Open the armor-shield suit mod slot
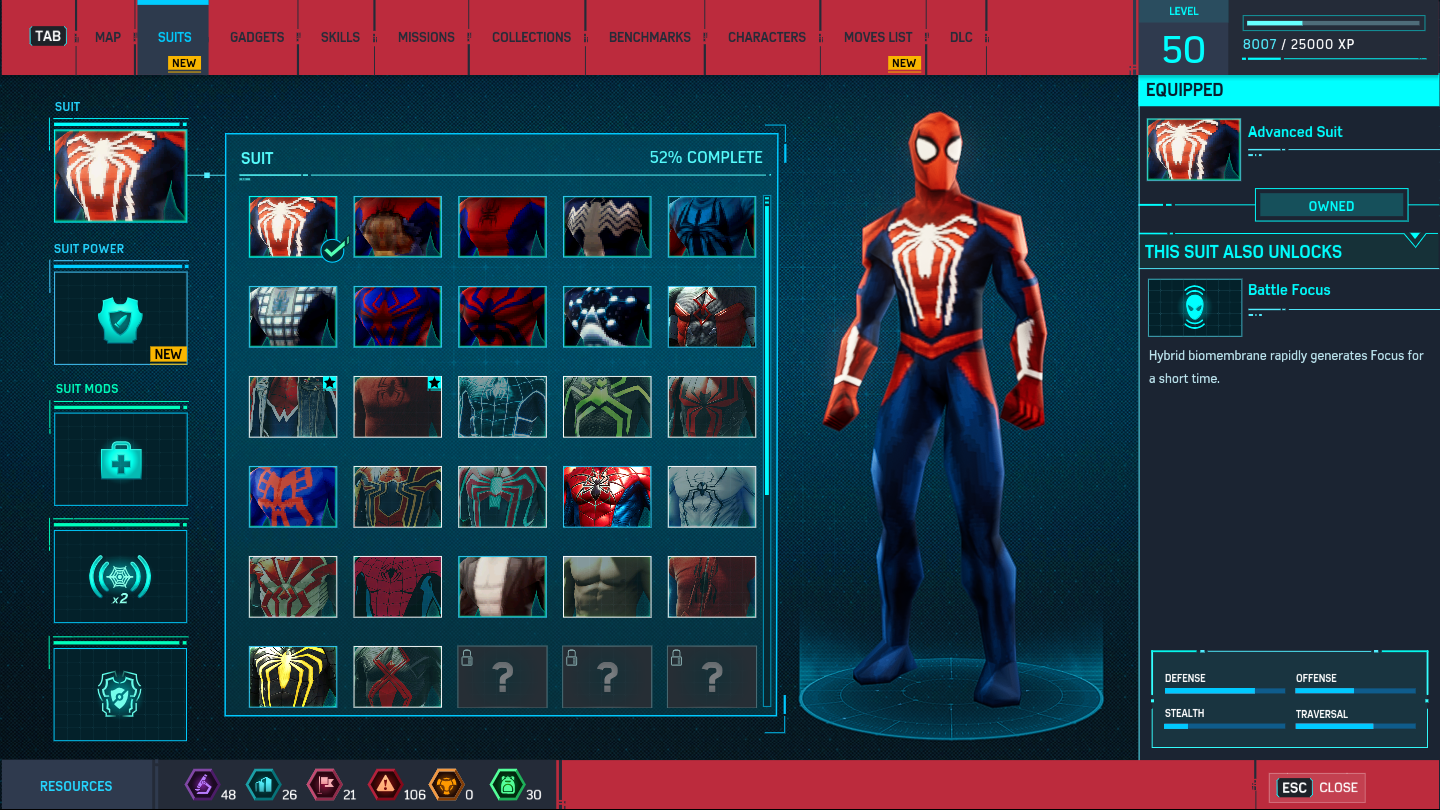Viewport: 1440px width, 810px height. click(x=120, y=694)
